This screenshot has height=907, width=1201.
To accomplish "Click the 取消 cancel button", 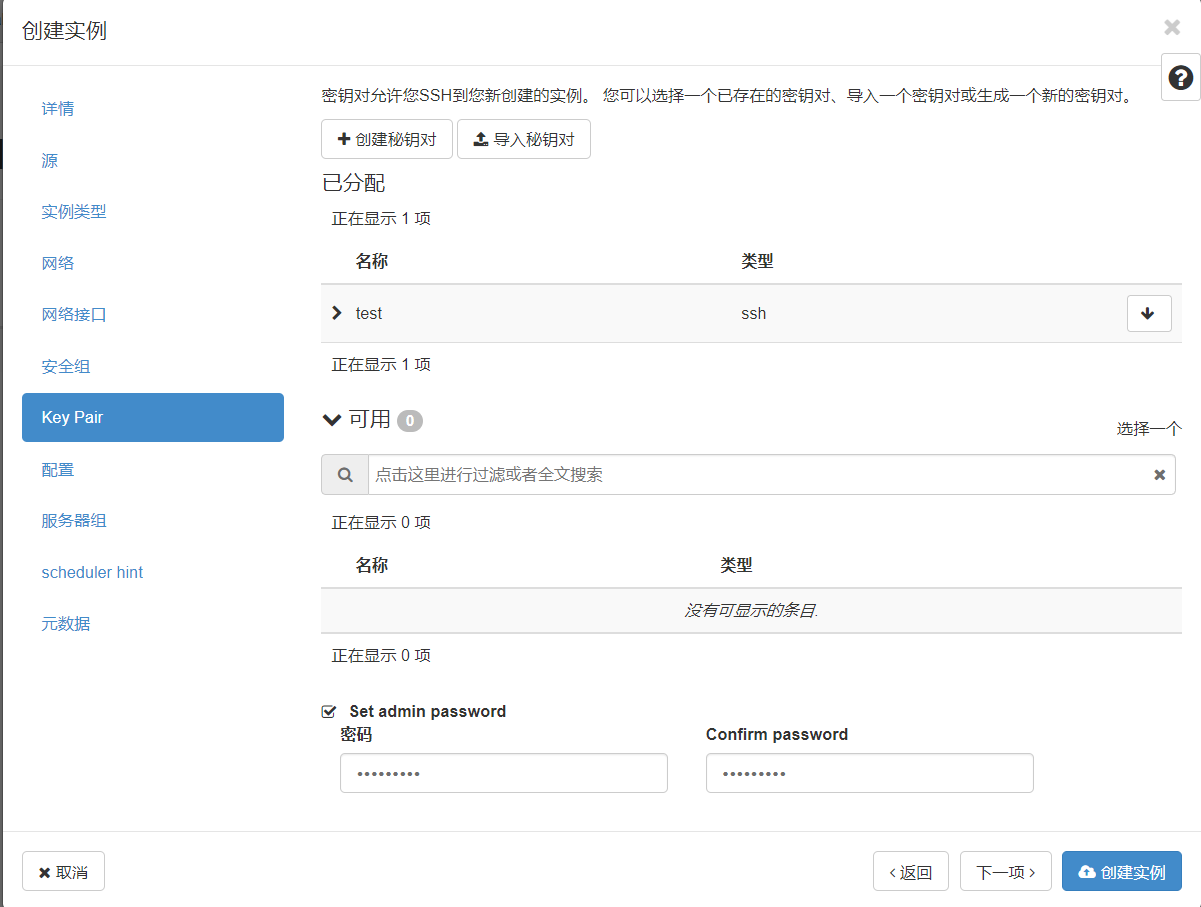I will coord(63,872).
